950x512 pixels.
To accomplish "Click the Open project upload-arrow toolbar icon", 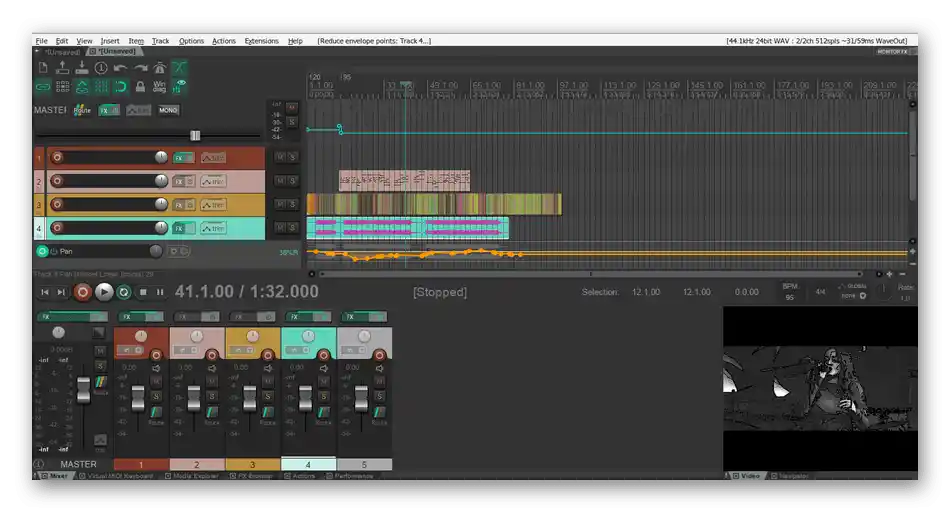I will [x=62, y=68].
